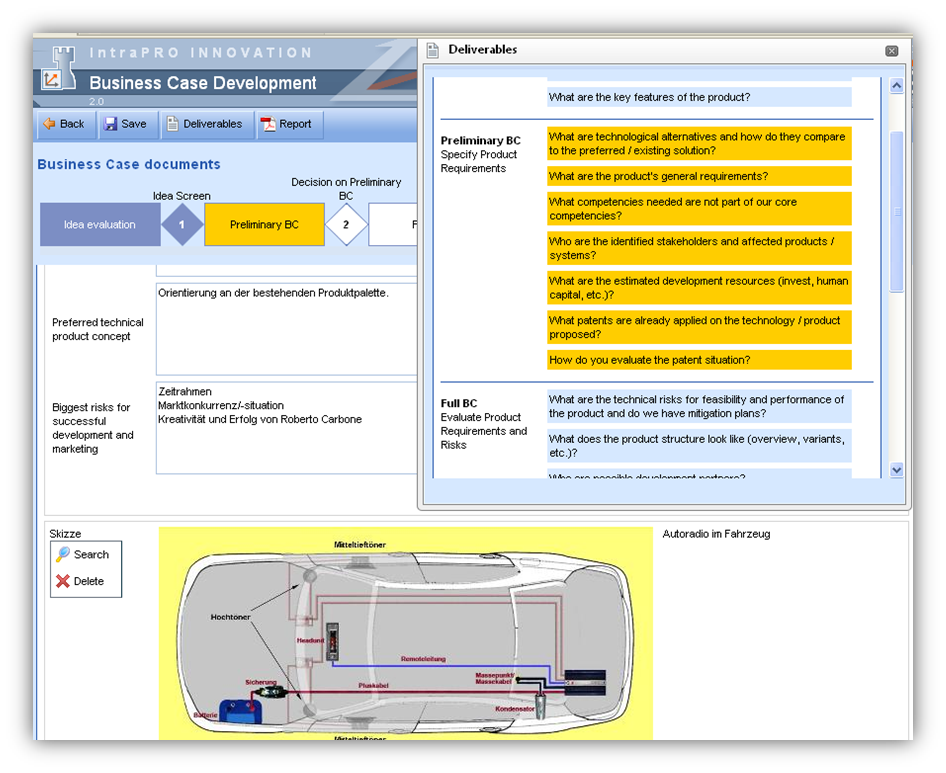Select the partially hidden stage after gate 2
946x773 pixels.
click(x=393, y=224)
